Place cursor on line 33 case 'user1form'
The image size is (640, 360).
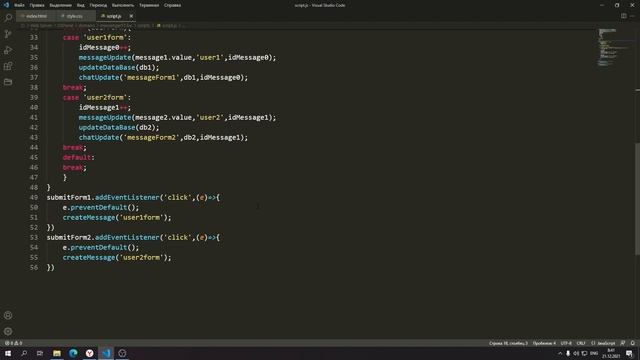point(97,37)
